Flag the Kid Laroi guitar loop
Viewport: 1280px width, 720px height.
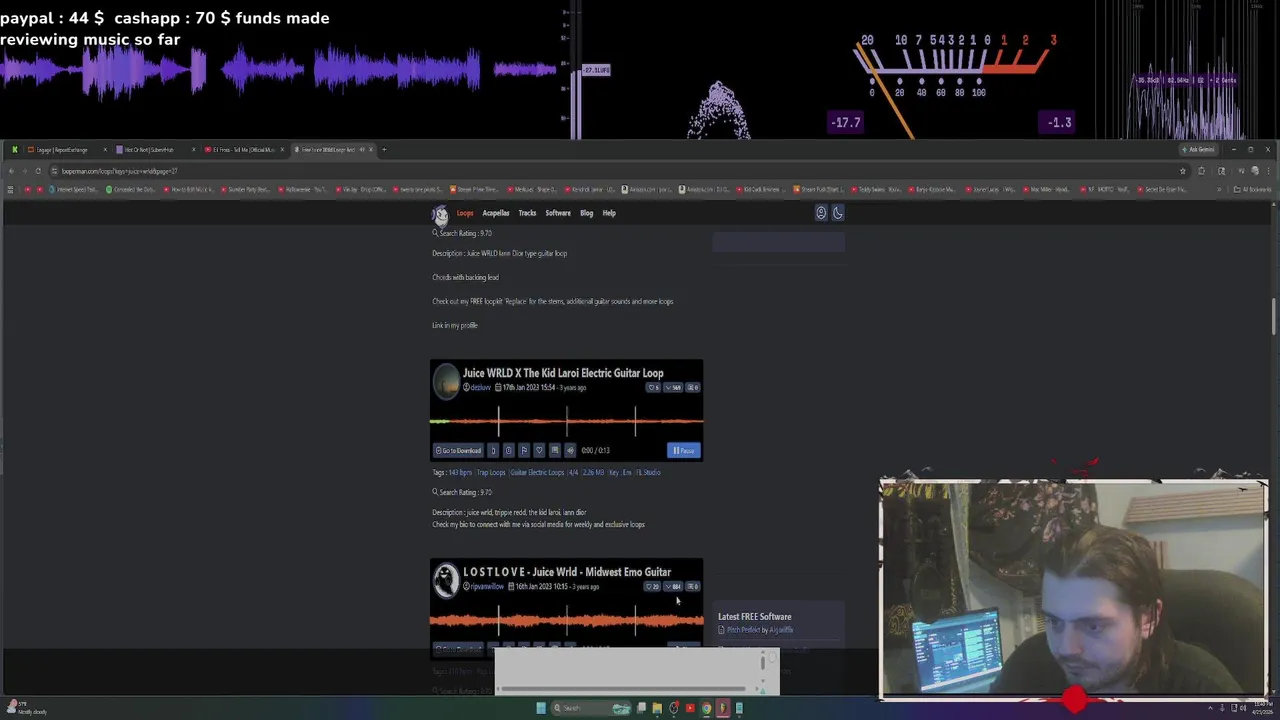tap(523, 450)
